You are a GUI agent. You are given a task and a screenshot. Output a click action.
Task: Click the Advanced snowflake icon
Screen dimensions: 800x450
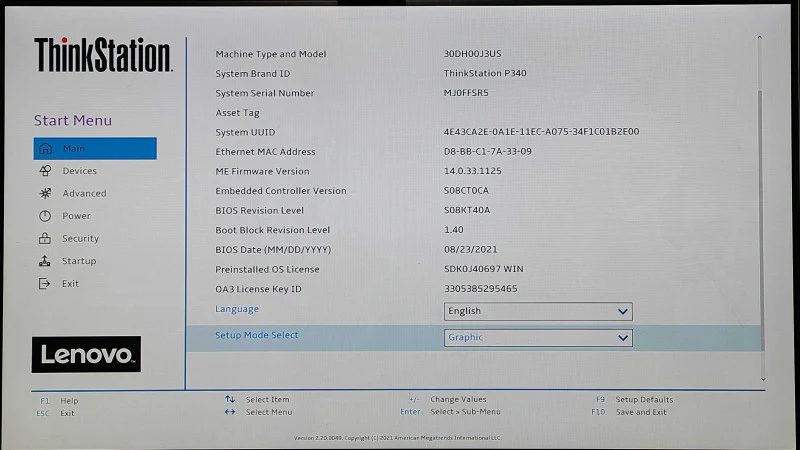(x=45, y=193)
